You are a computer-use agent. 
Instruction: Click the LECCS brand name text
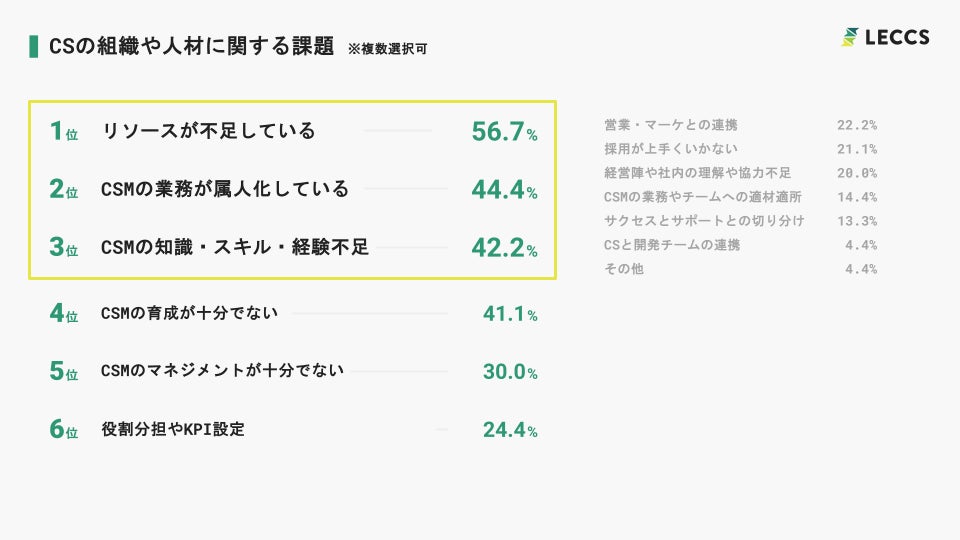coord(898,37)
